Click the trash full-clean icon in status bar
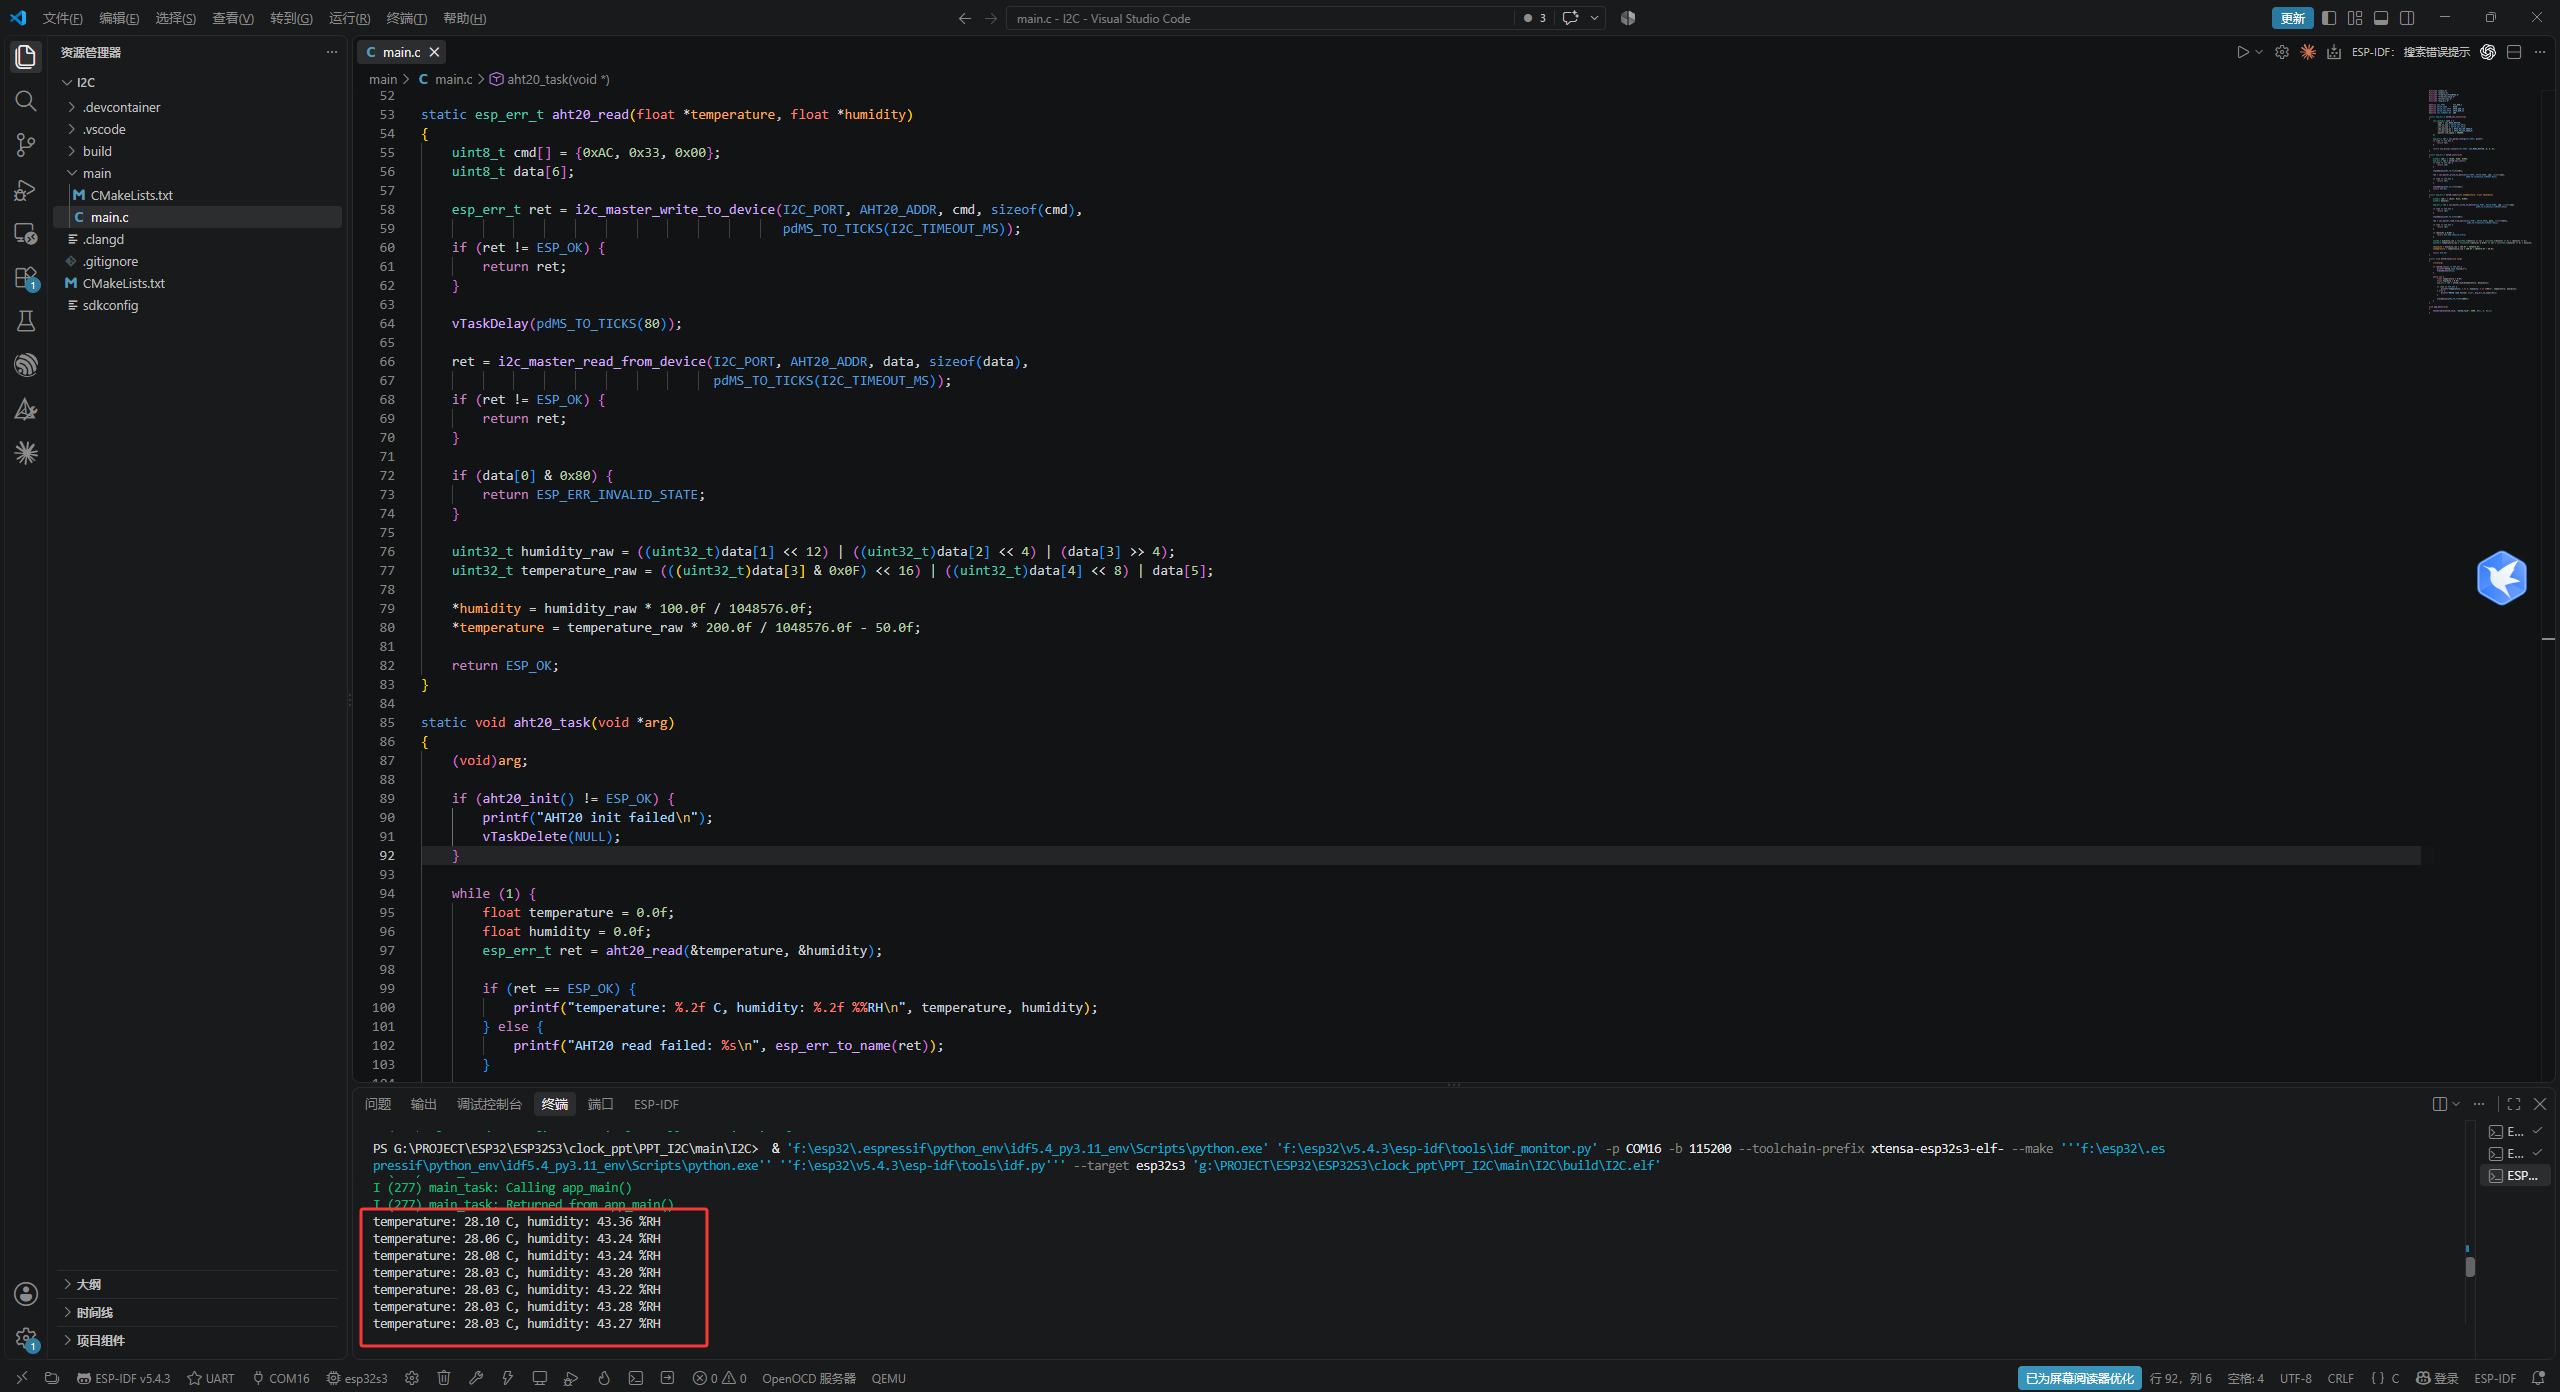Viewport: 2560px width, 1392px height. (x=444, y=1378)
